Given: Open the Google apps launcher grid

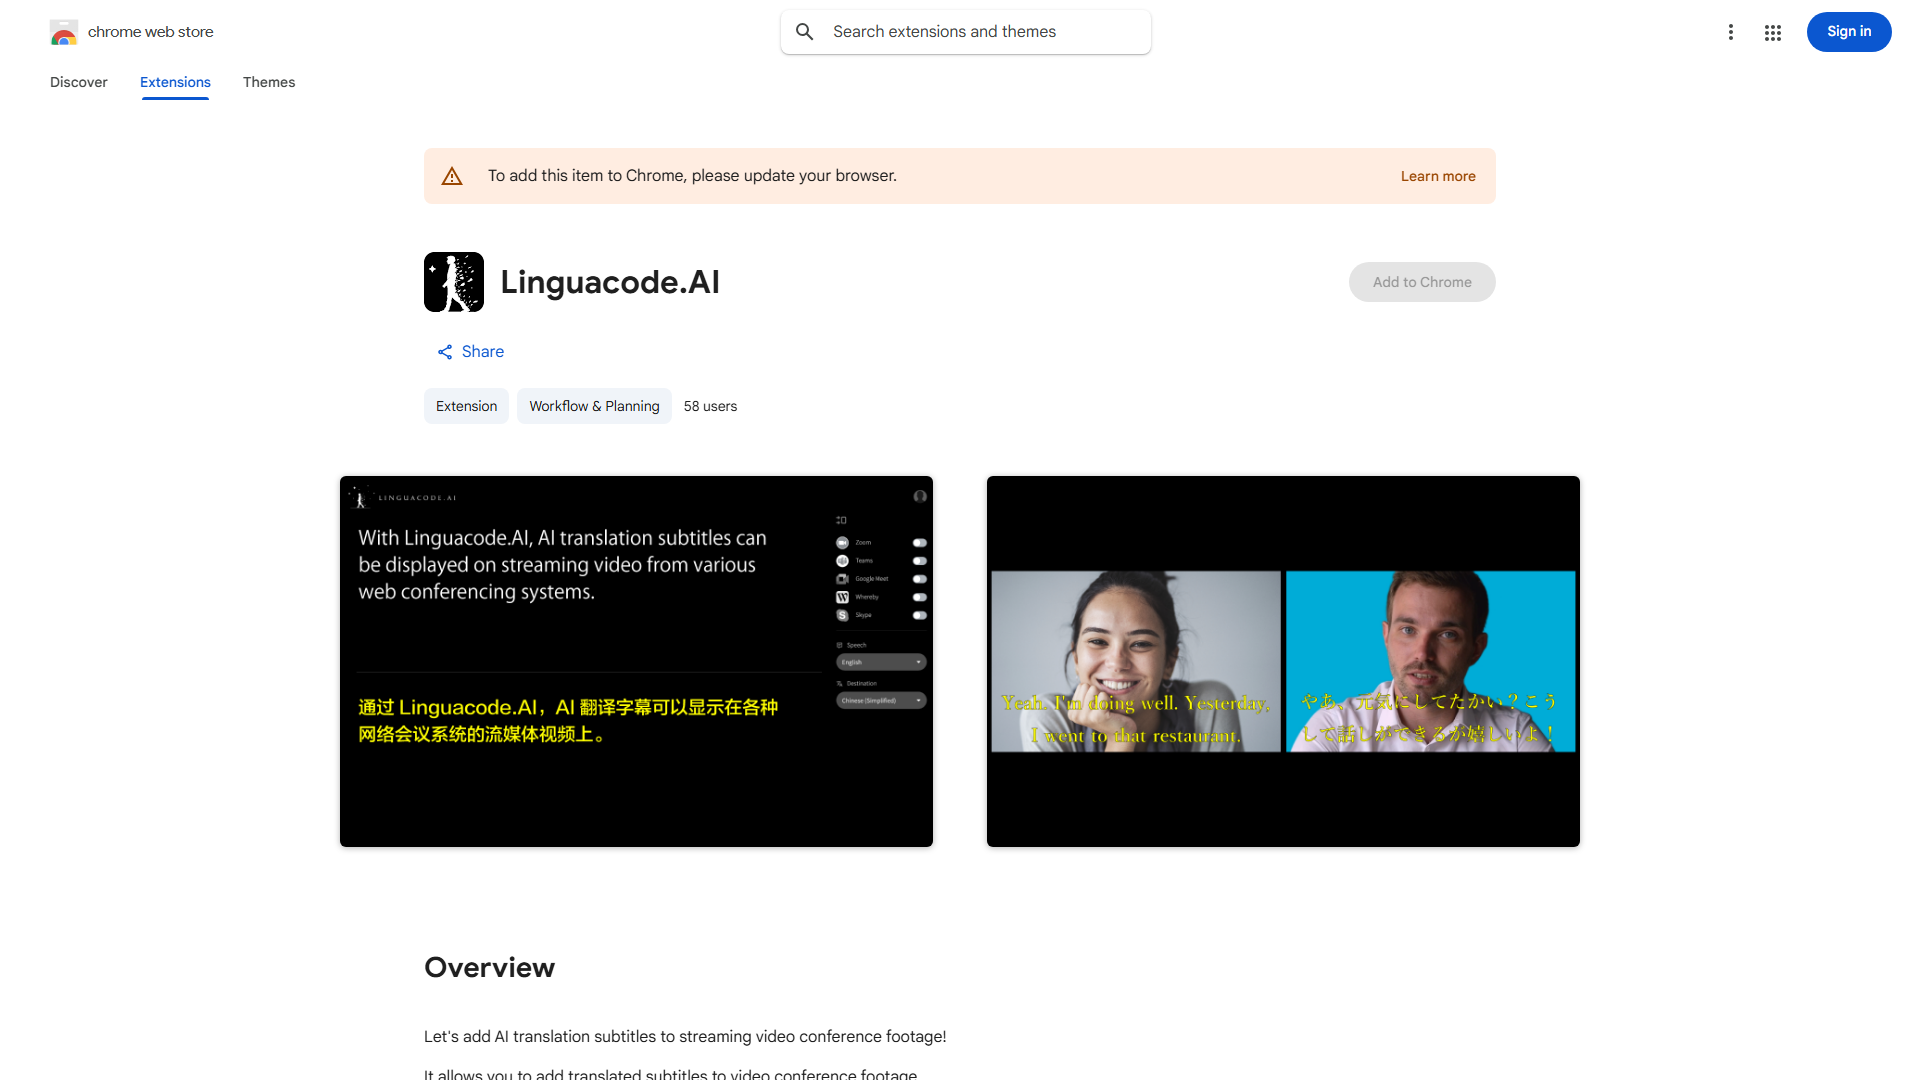Looking at the screenshot, I should [1773, 32].
